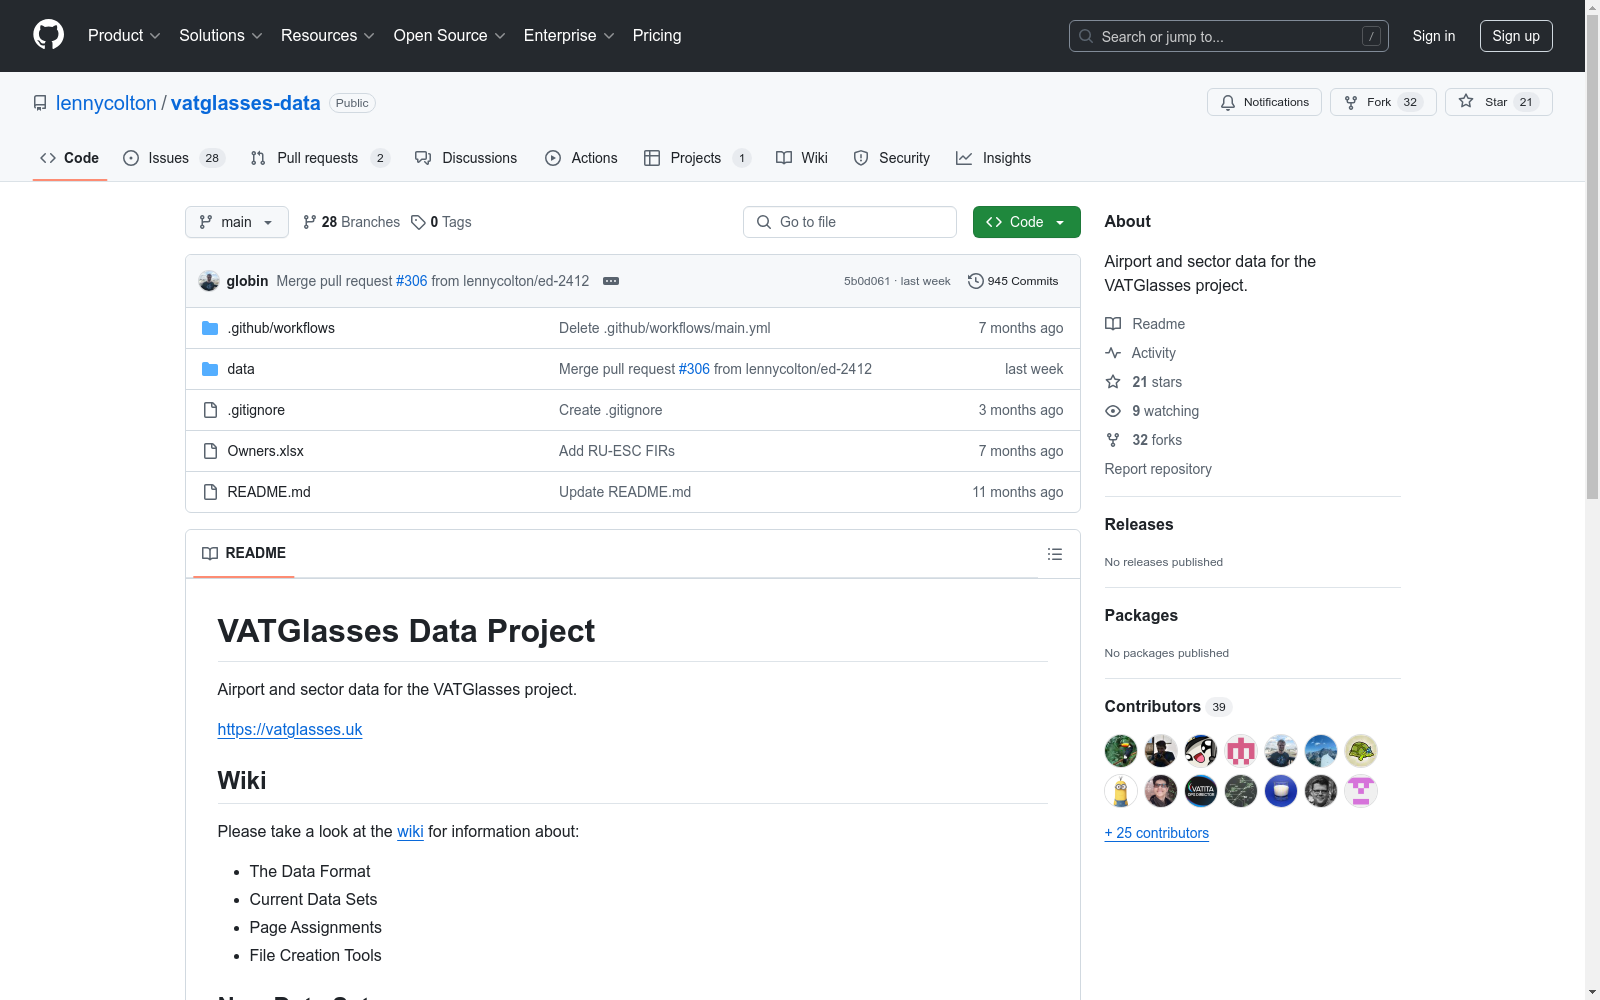View the 945 Commits history
Image resolution: width=1600 pixels, height=1000 pixels.
1013,281
